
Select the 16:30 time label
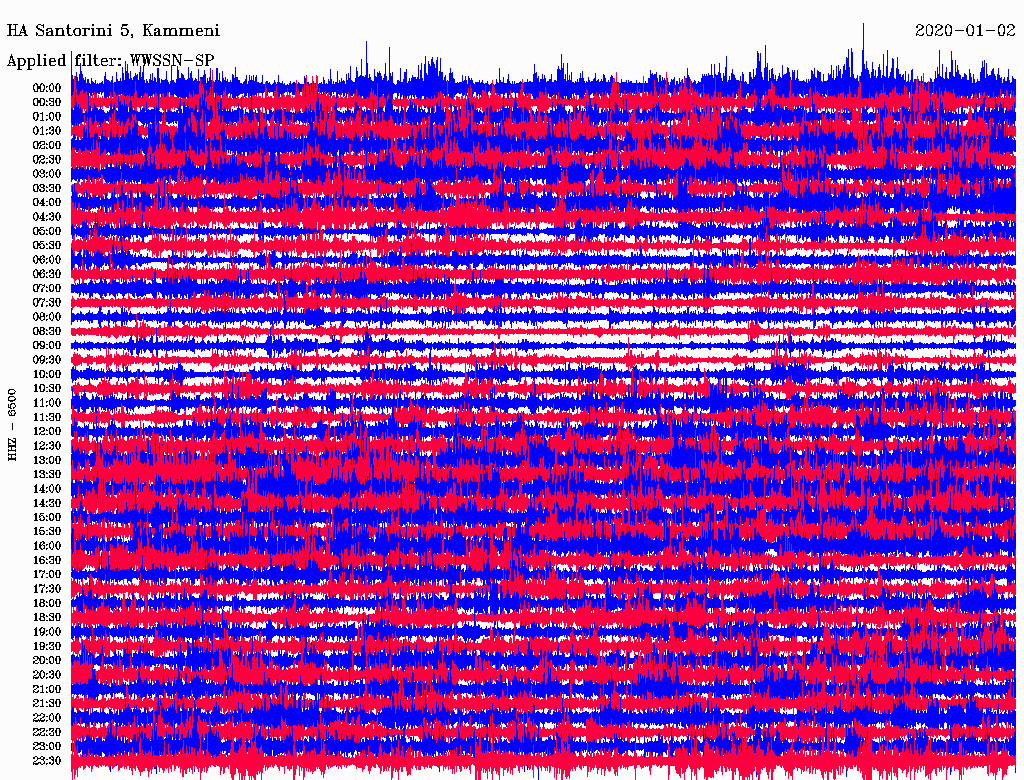click(x=47, y=561)
